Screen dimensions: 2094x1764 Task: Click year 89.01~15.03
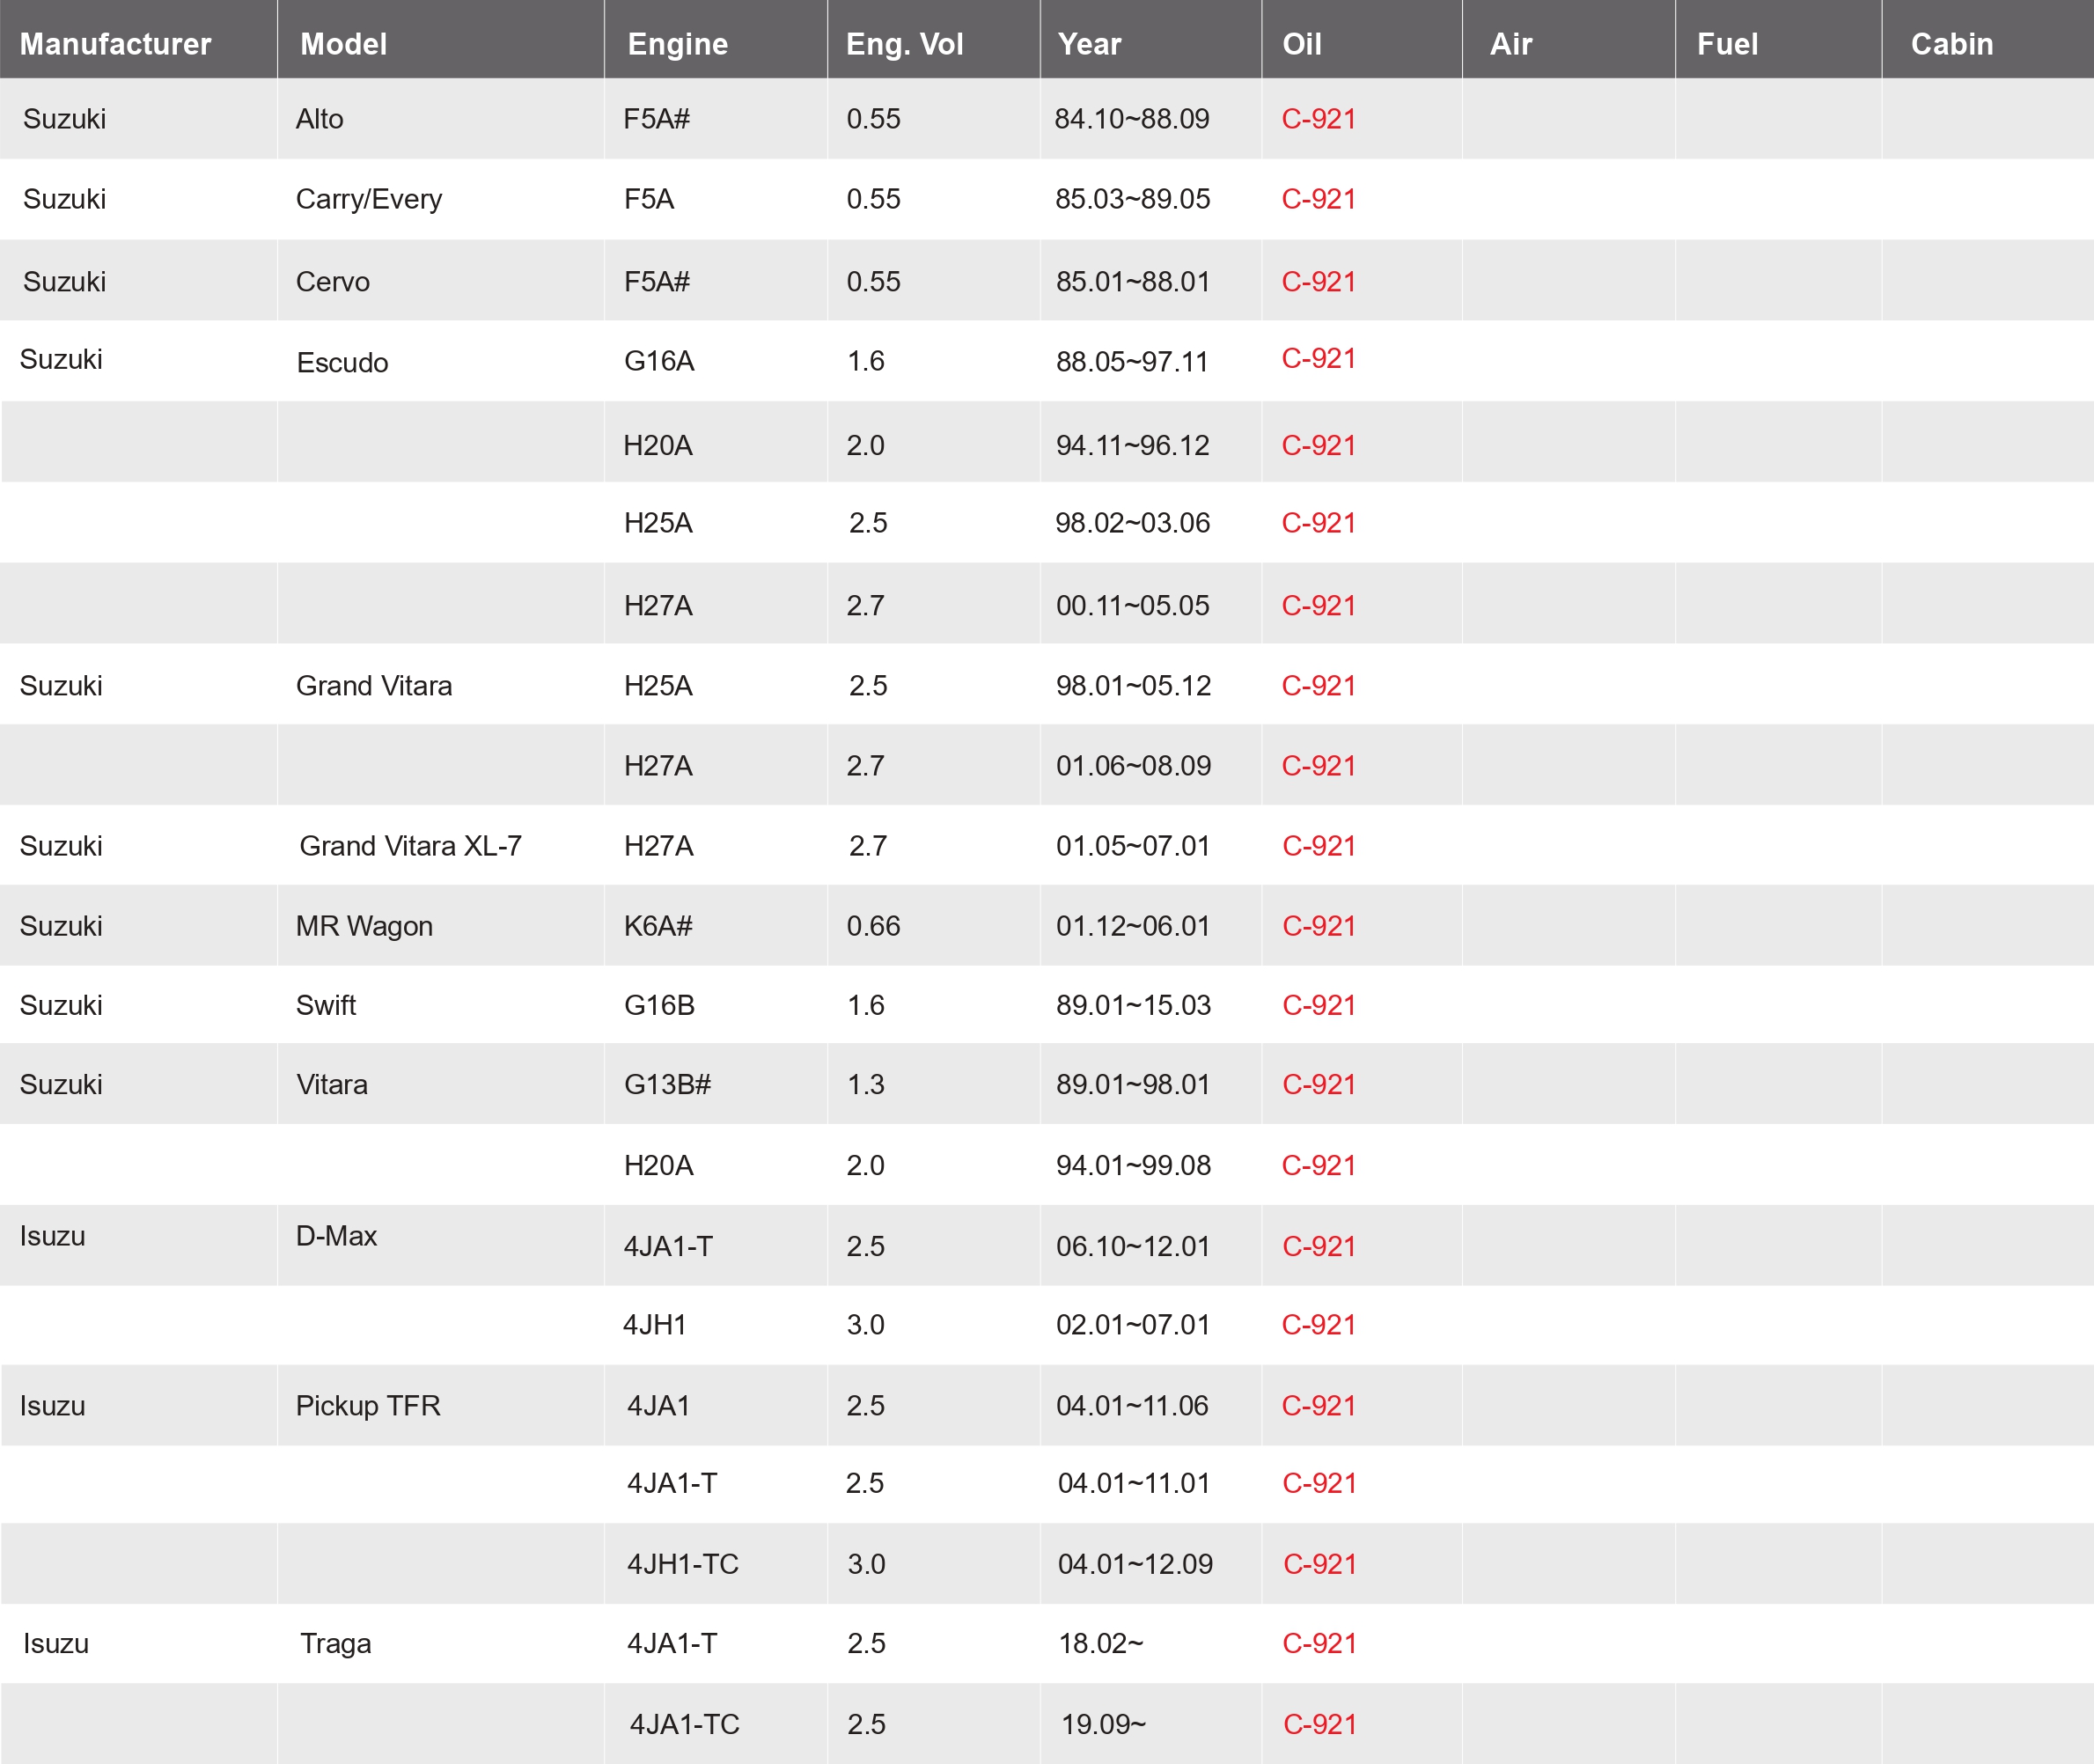point(1133,1005)
